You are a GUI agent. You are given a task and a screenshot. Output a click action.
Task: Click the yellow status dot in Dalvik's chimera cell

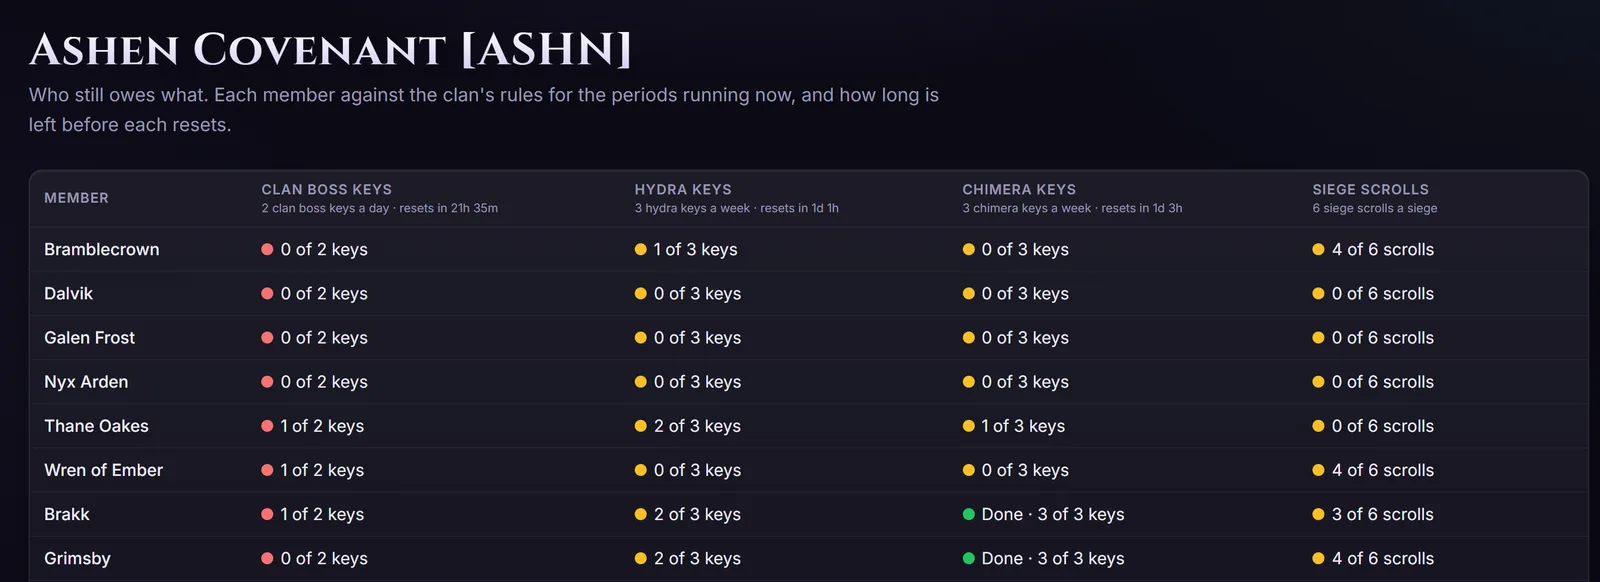point(968,293)
